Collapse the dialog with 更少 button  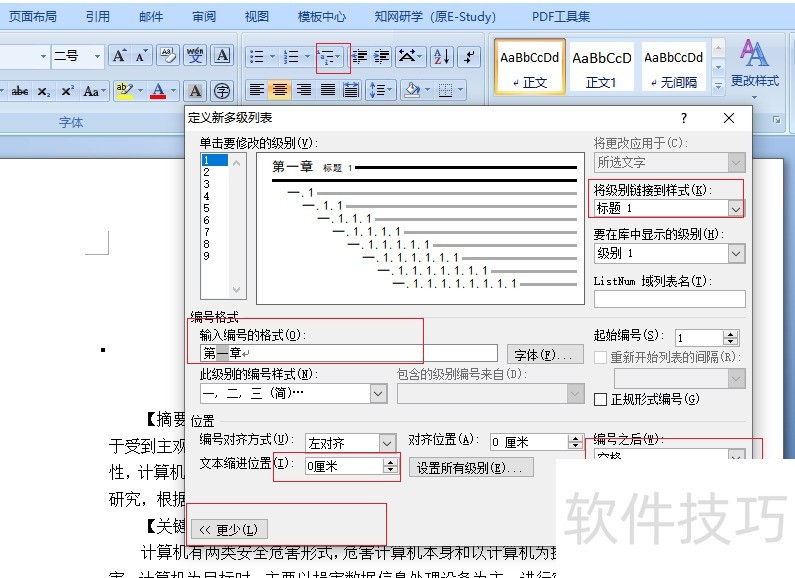click(x=230, y=530)
